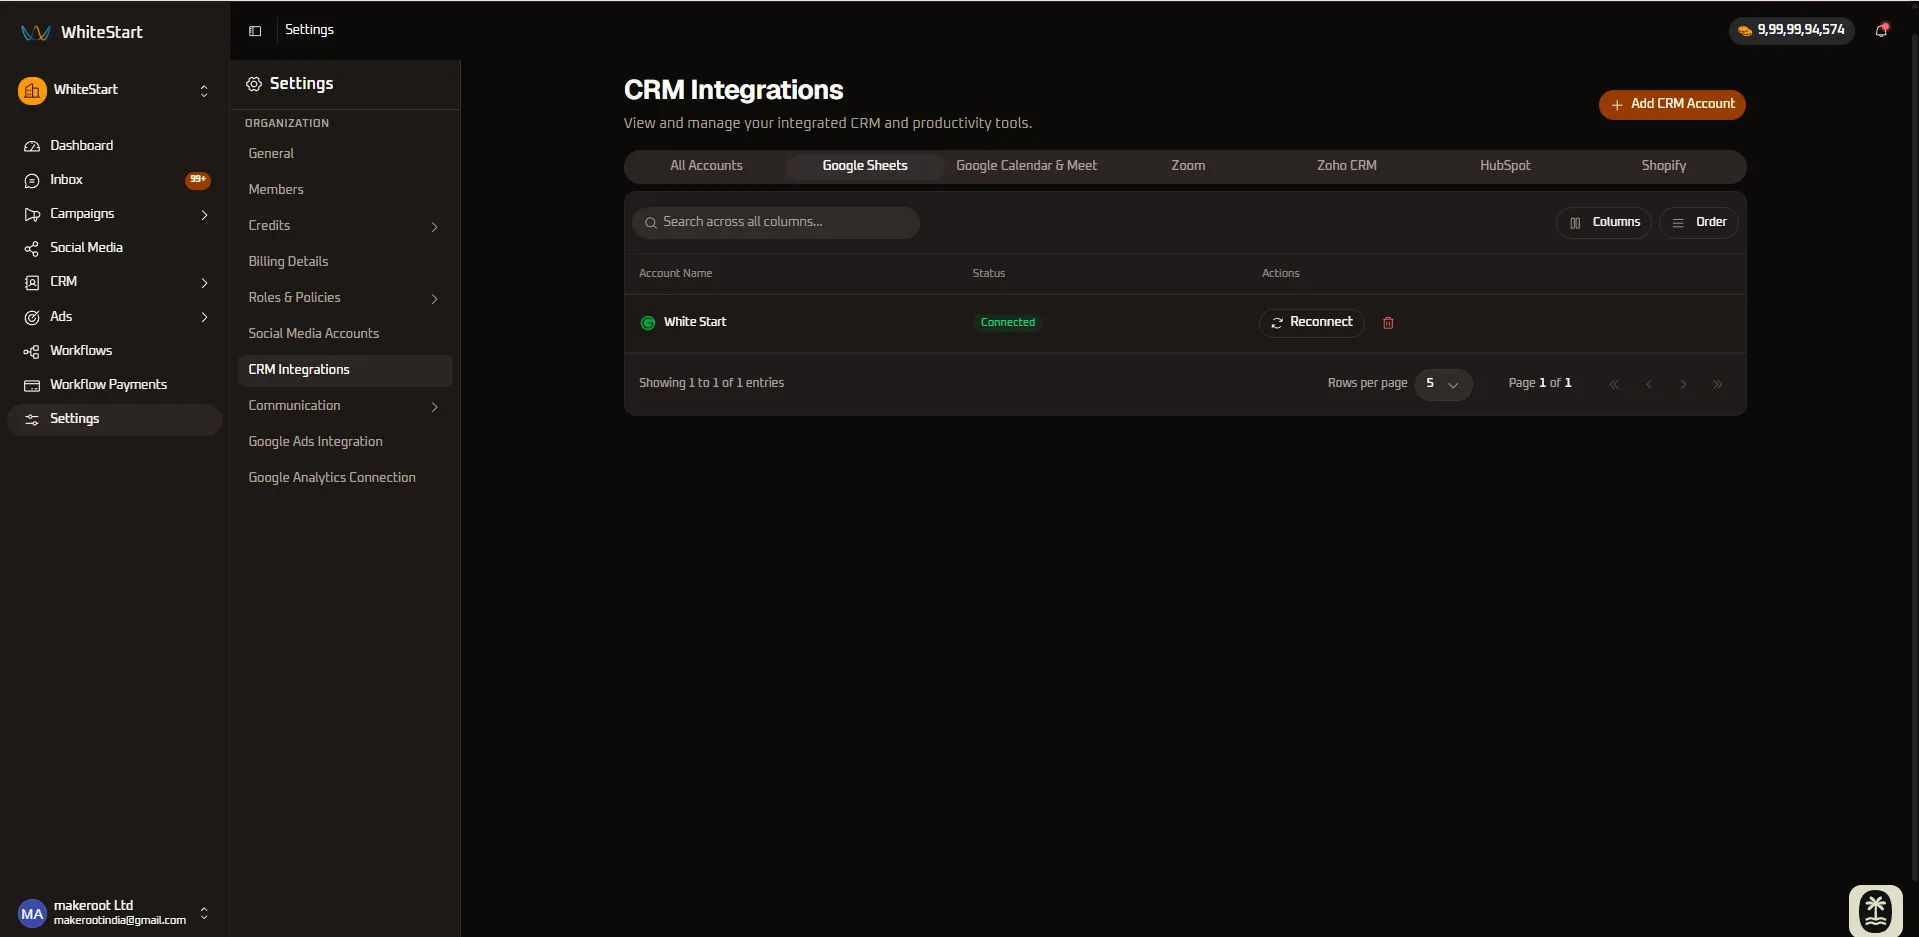Open the notifications bell

1881,30
